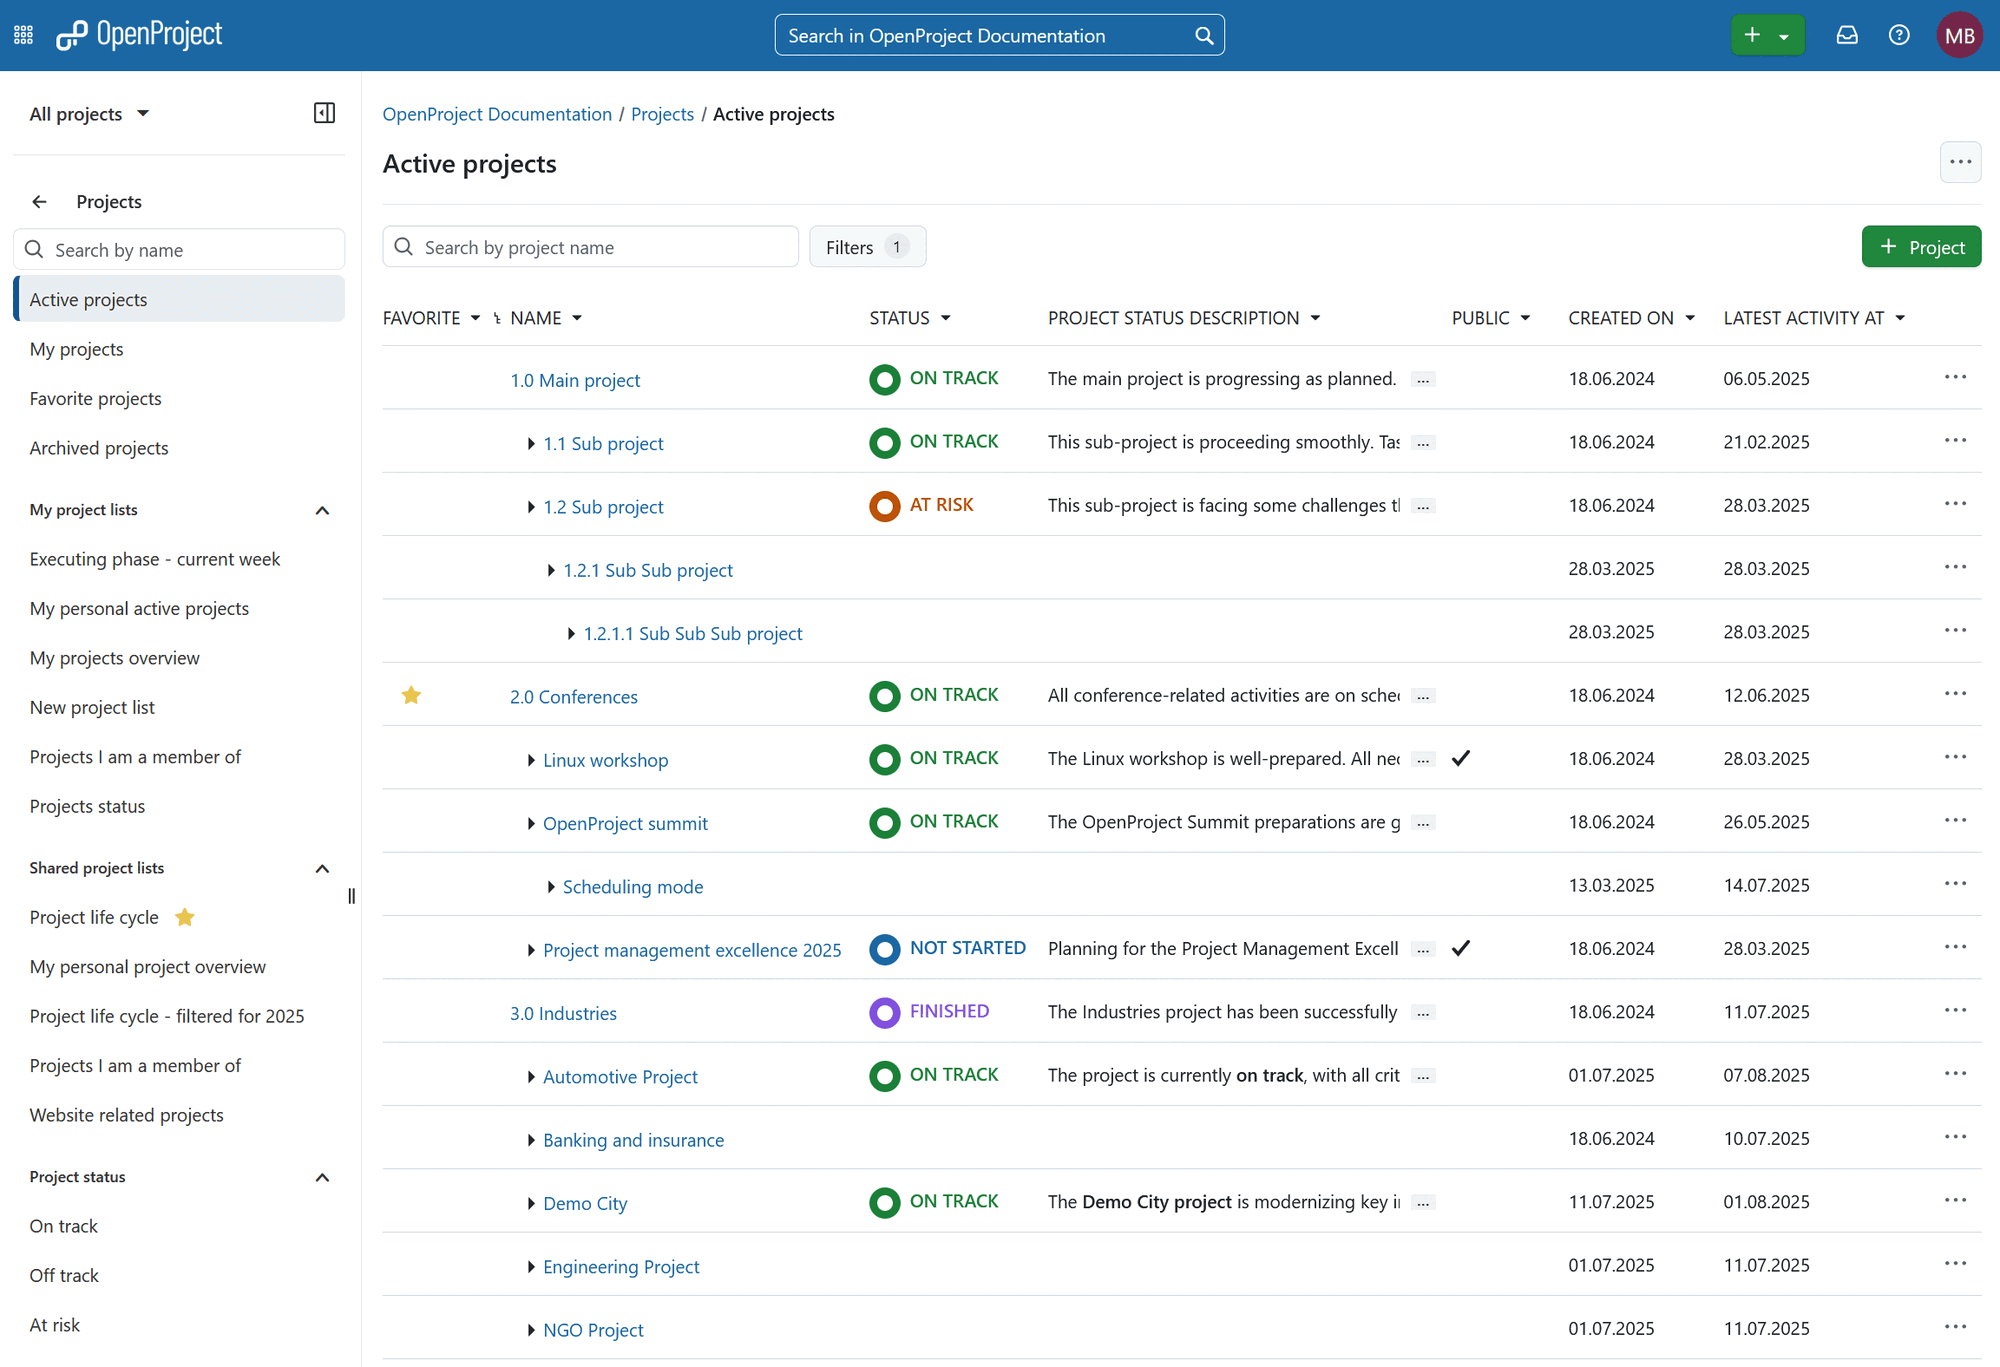Open the Banking and insurance project link

633,1139
